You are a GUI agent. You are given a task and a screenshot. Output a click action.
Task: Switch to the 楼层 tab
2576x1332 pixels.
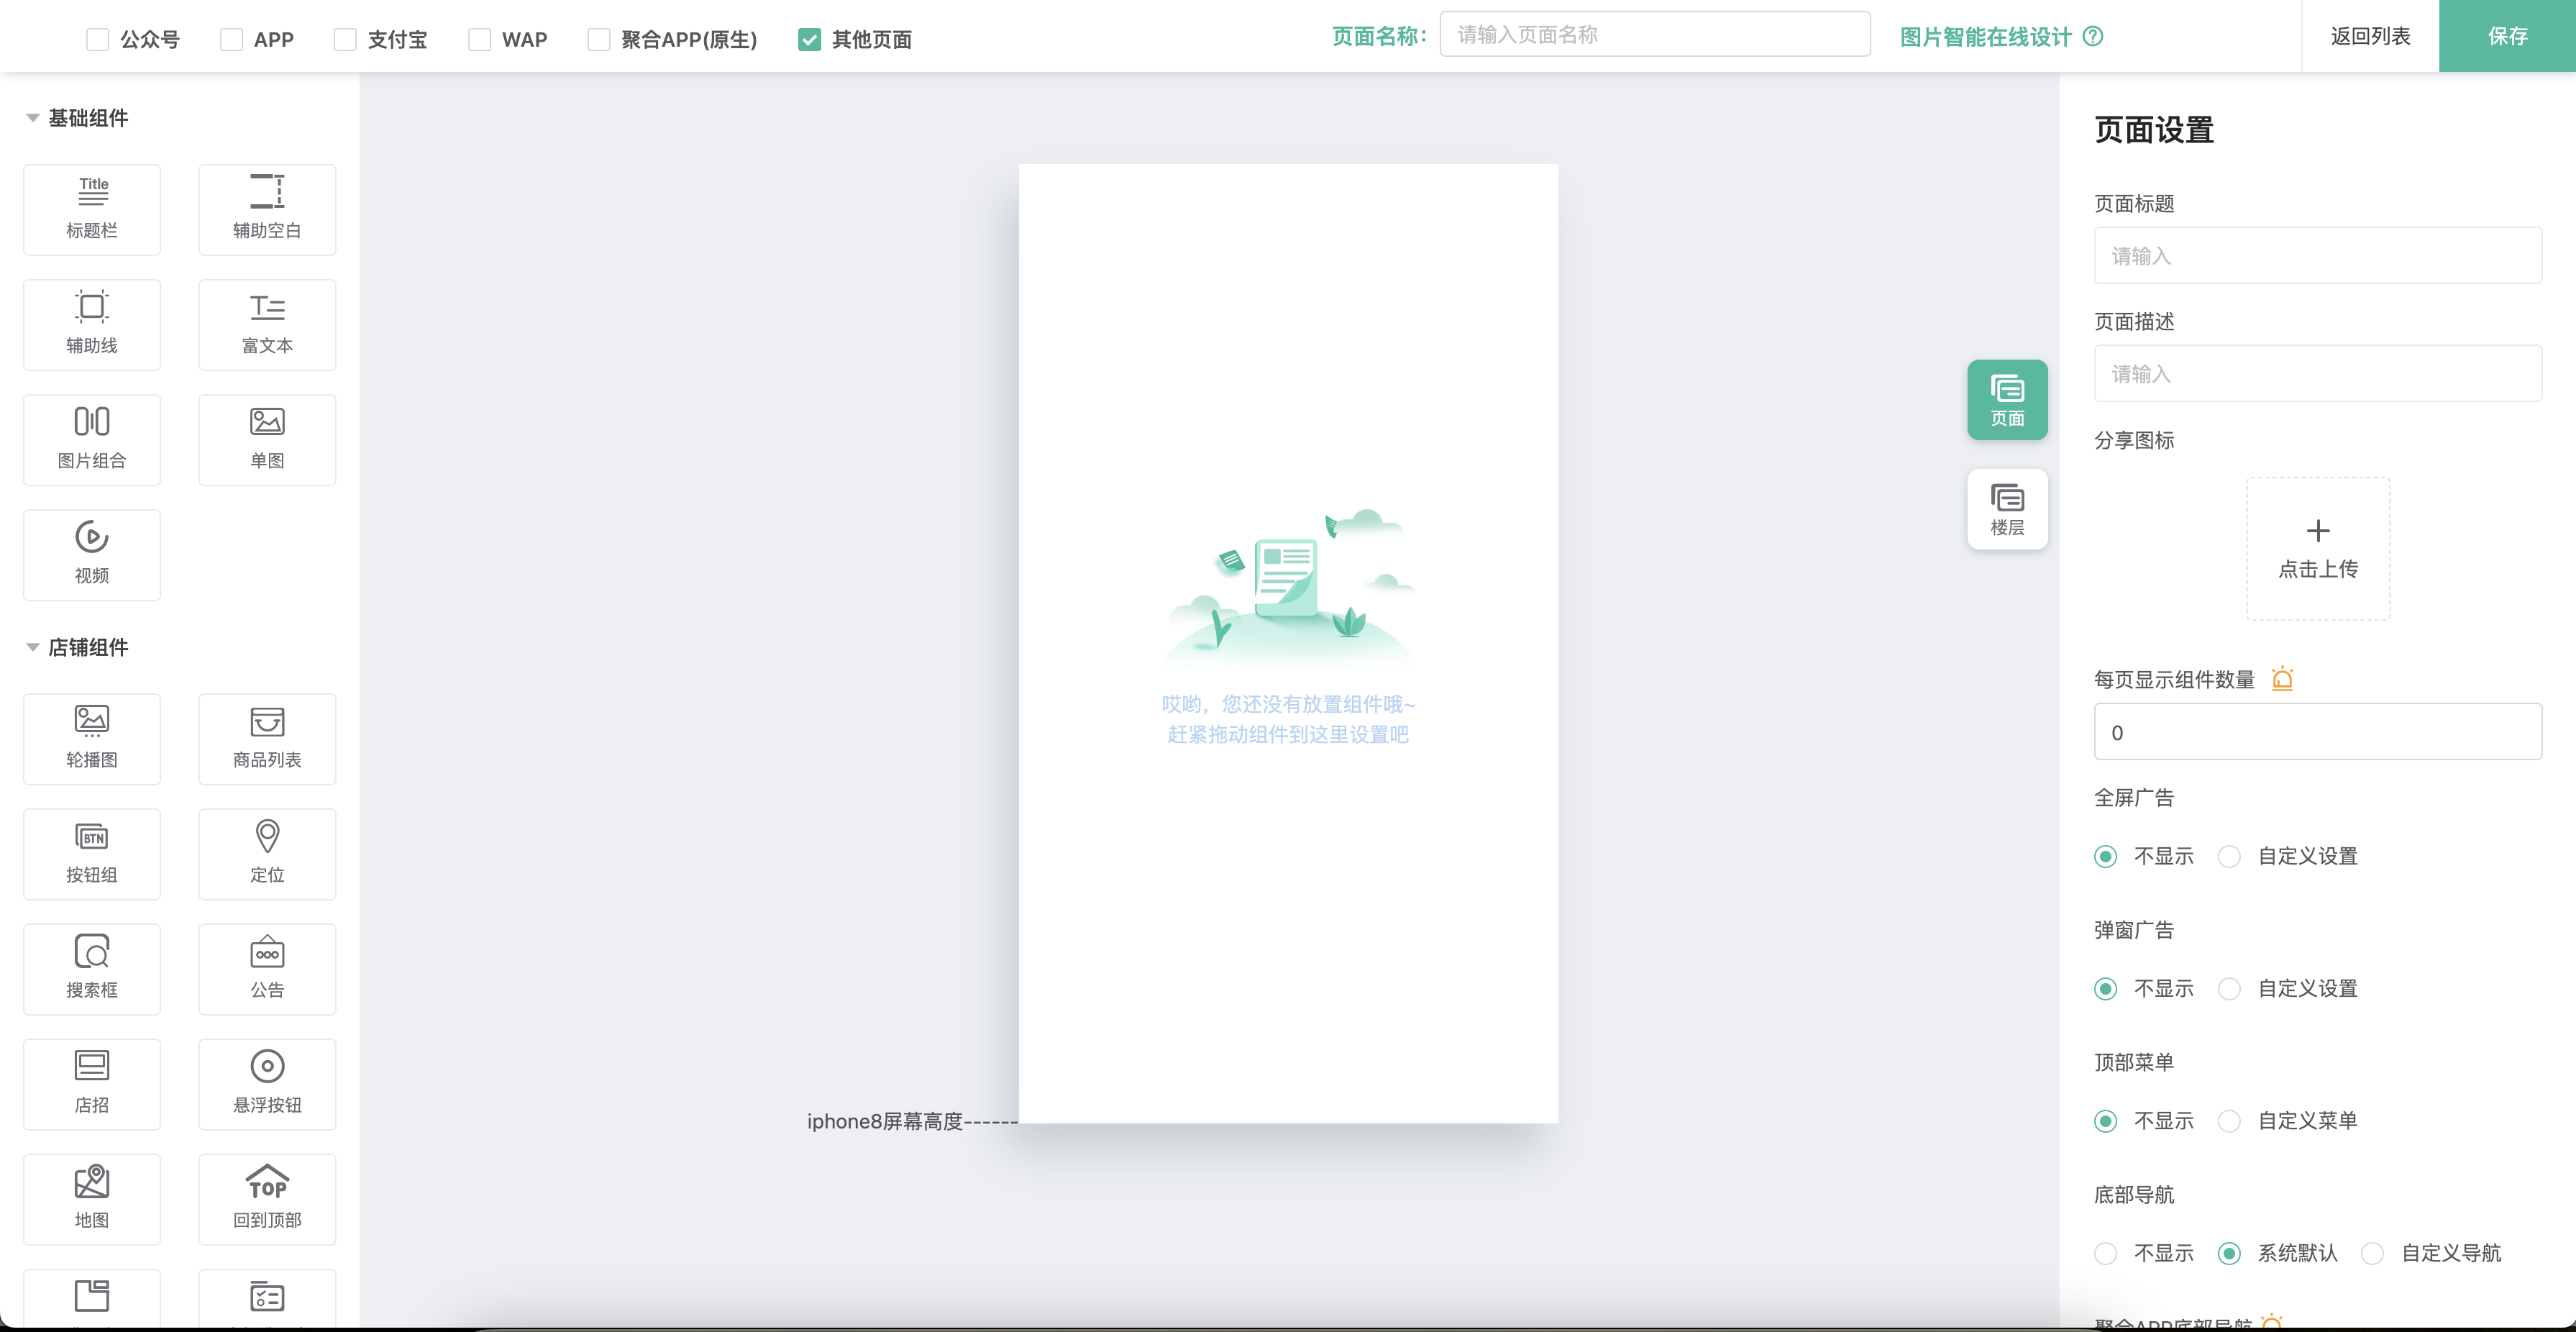[2006, 509]
